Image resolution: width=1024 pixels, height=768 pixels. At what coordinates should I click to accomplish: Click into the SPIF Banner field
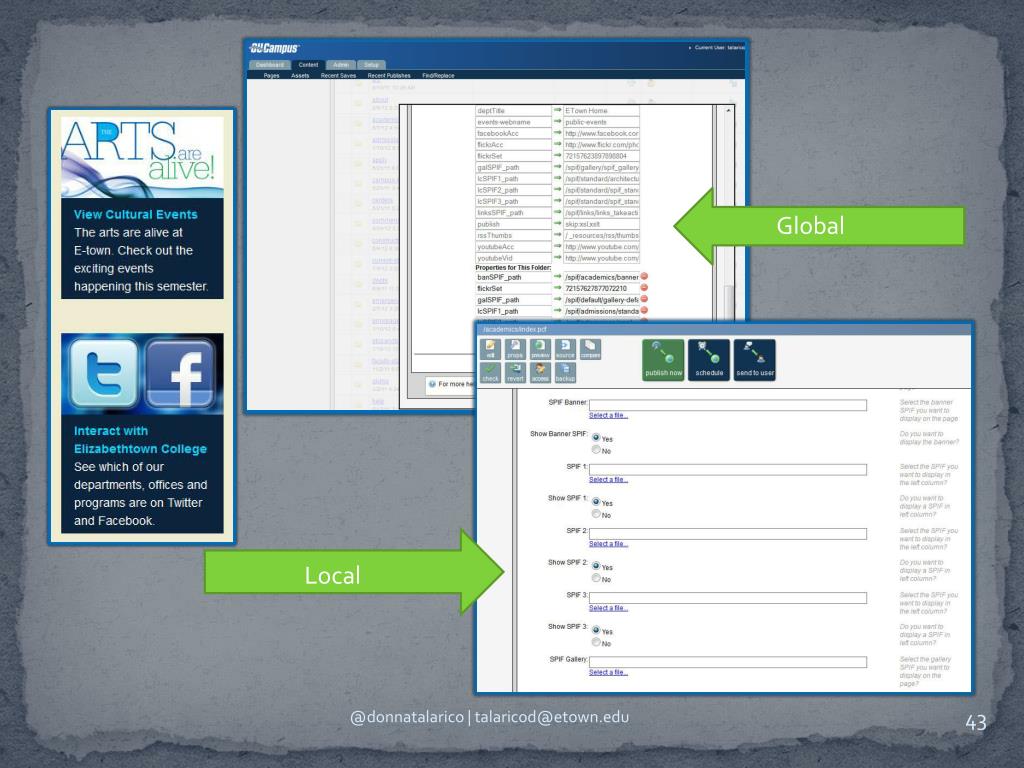pos(728,405)
